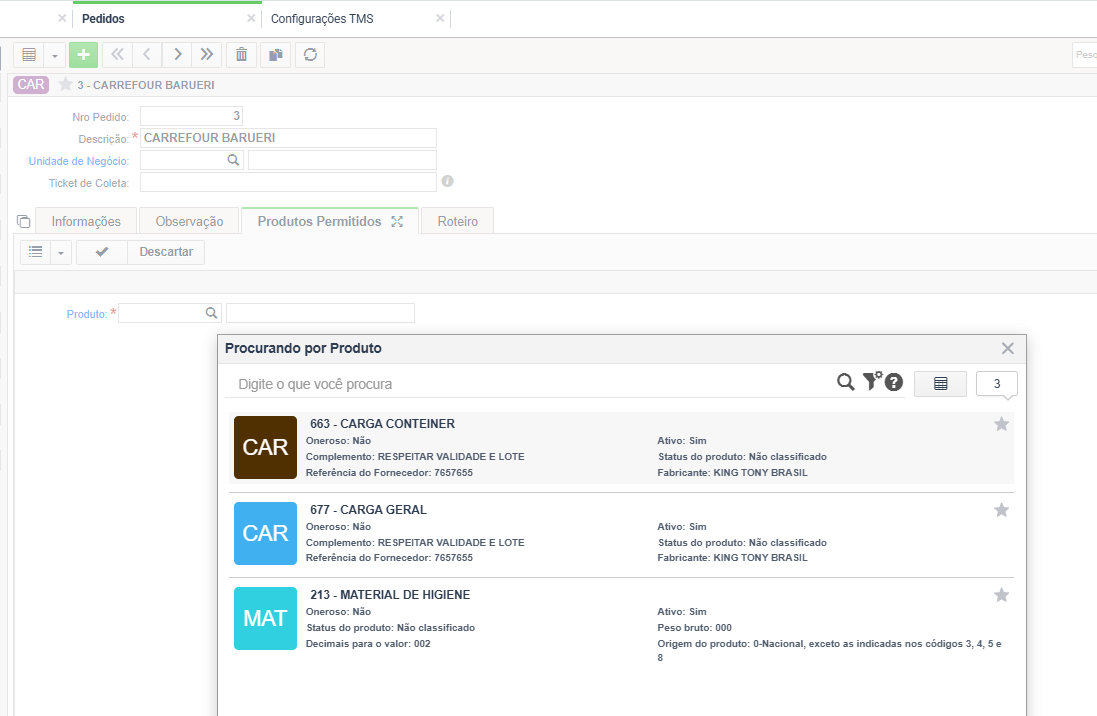The width and height of the screenshot is (1097, 716).
Task: Click brown CAR thumbnail of CARGA CONTEINER
Action: 265,447
